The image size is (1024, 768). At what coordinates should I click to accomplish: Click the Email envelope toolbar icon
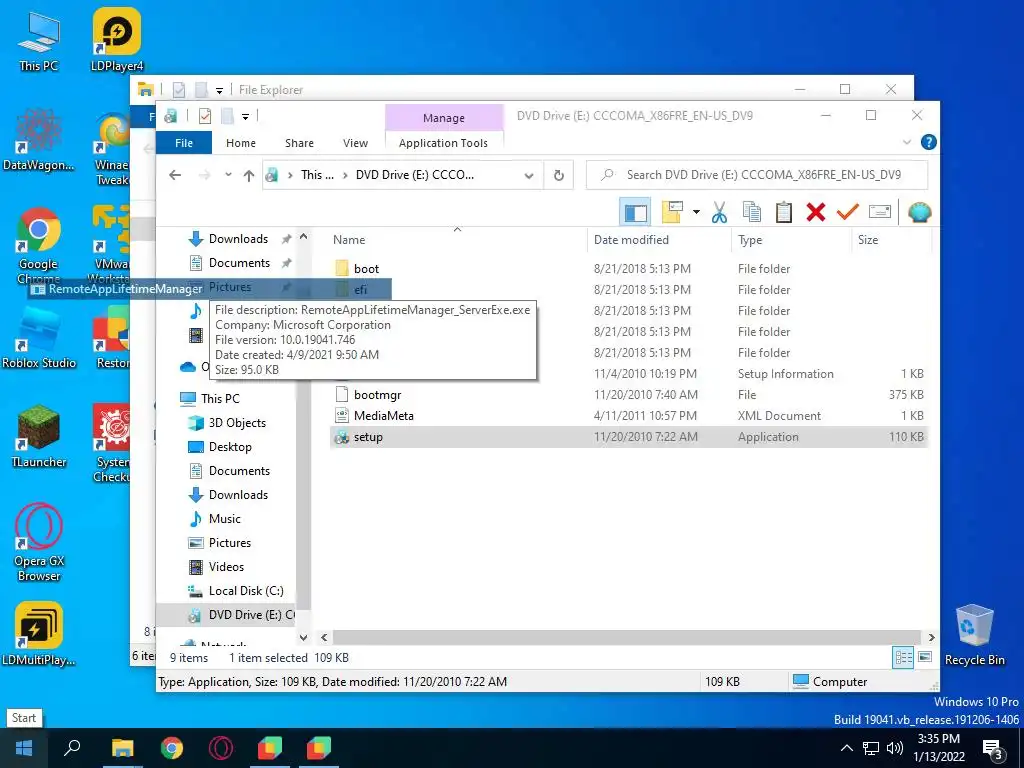(x=880, y=212)
